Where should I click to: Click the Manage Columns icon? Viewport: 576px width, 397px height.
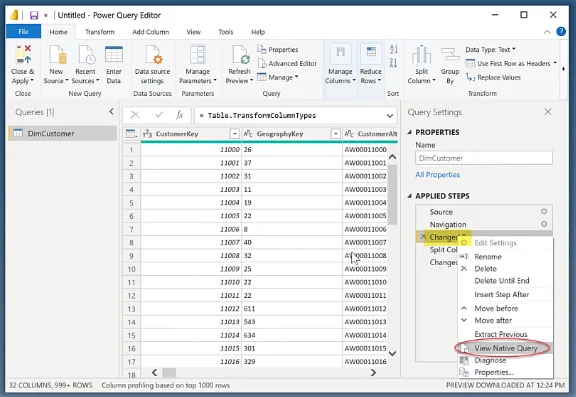click(340, 54)
